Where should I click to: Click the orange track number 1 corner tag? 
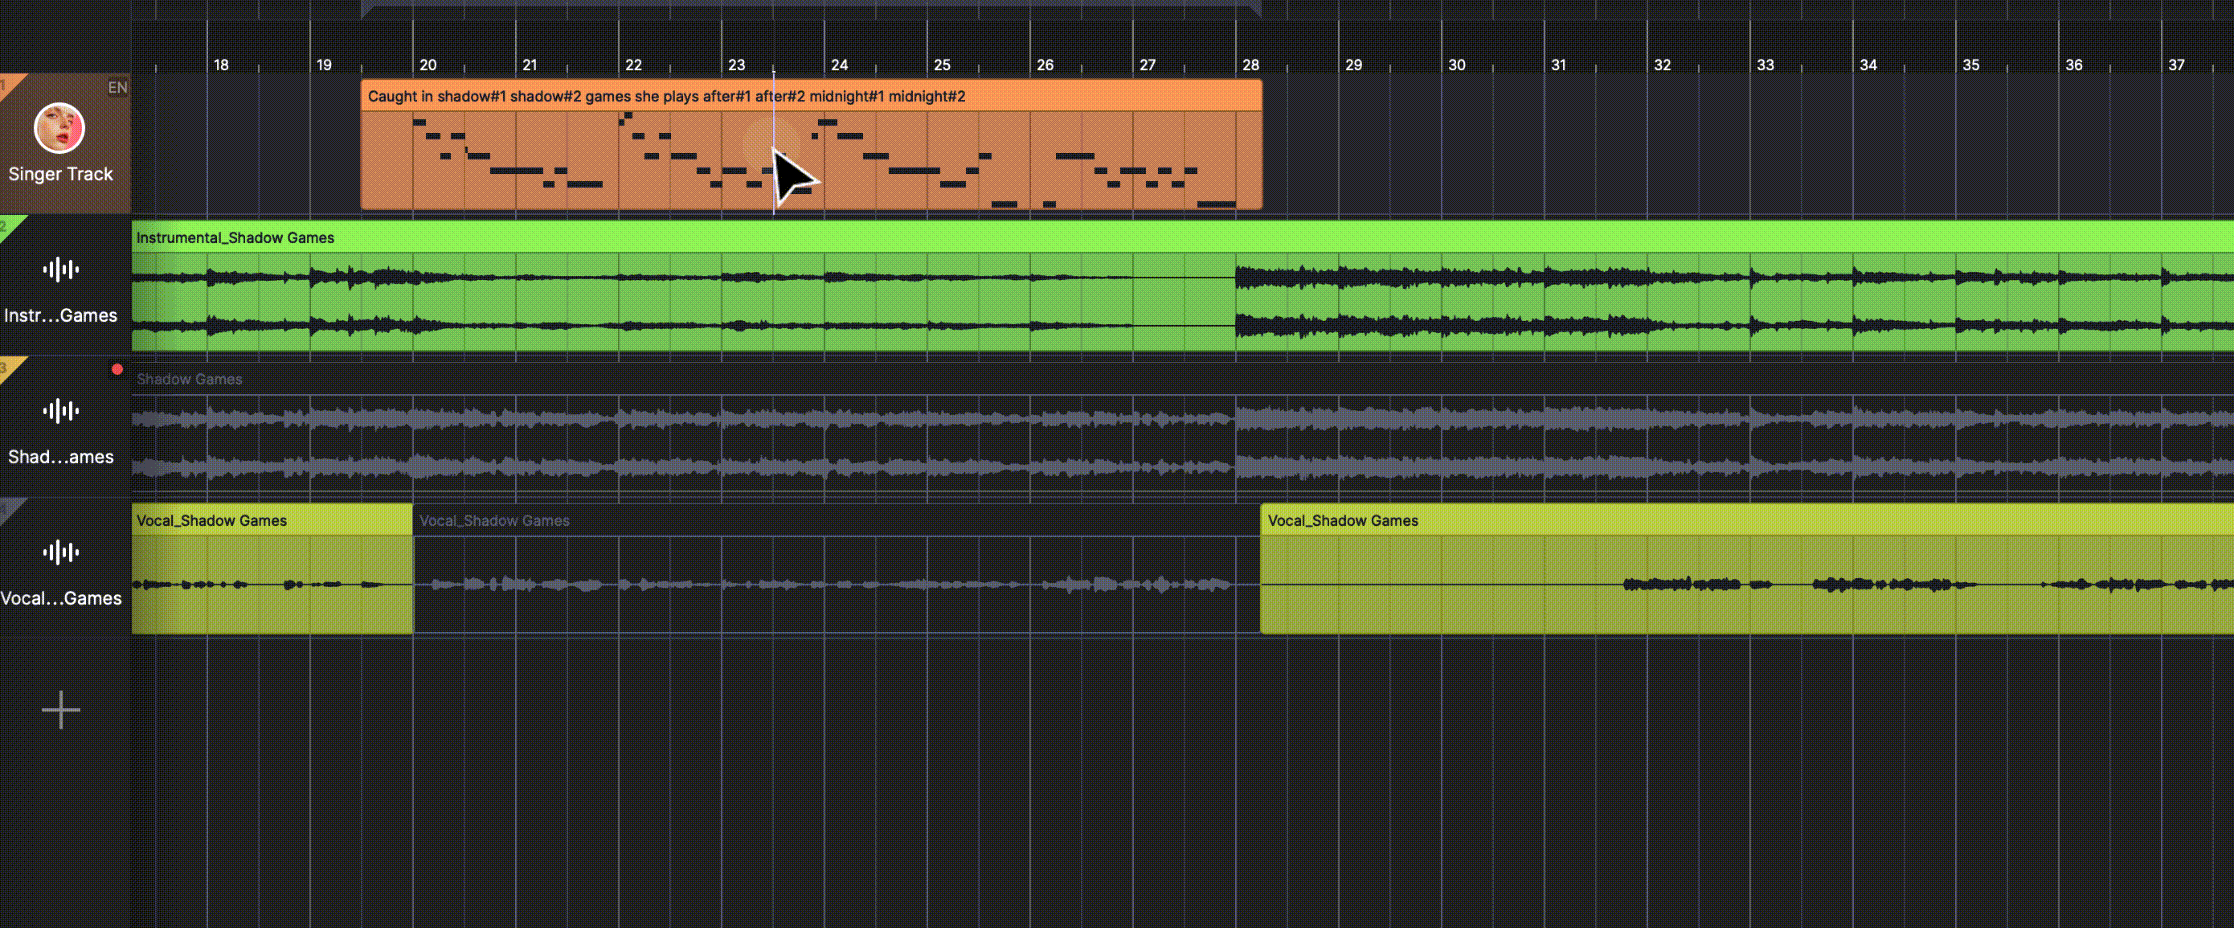click(8, 84)
